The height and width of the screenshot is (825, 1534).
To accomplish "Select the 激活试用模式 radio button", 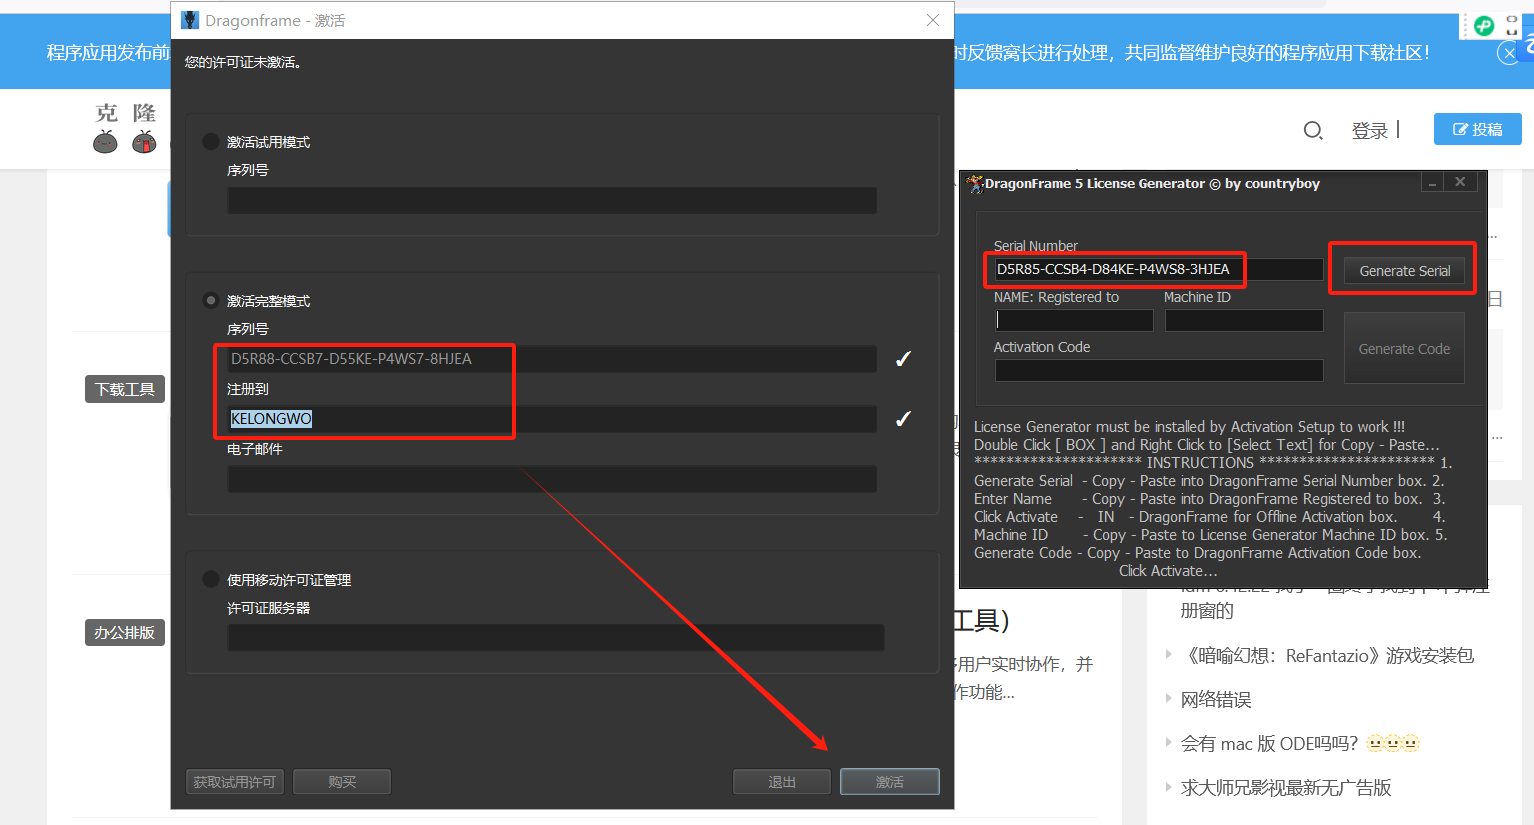I will click(x=211, y=142).
